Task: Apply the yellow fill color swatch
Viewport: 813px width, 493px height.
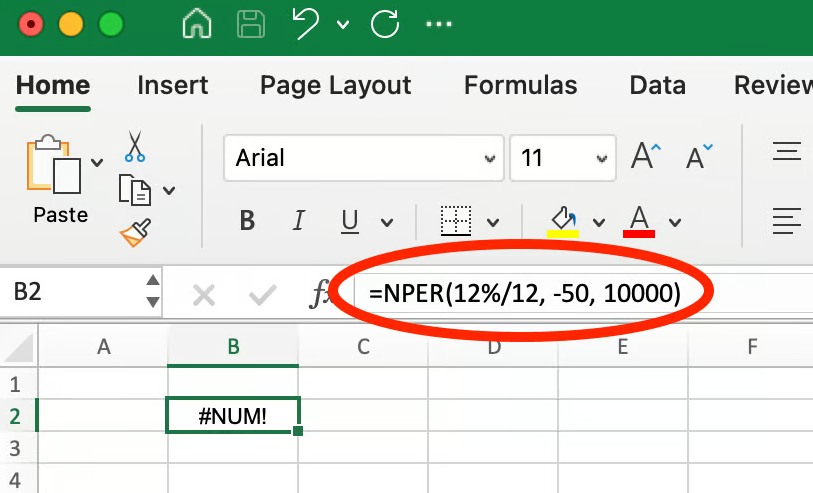Action: [x=563, y=221]
